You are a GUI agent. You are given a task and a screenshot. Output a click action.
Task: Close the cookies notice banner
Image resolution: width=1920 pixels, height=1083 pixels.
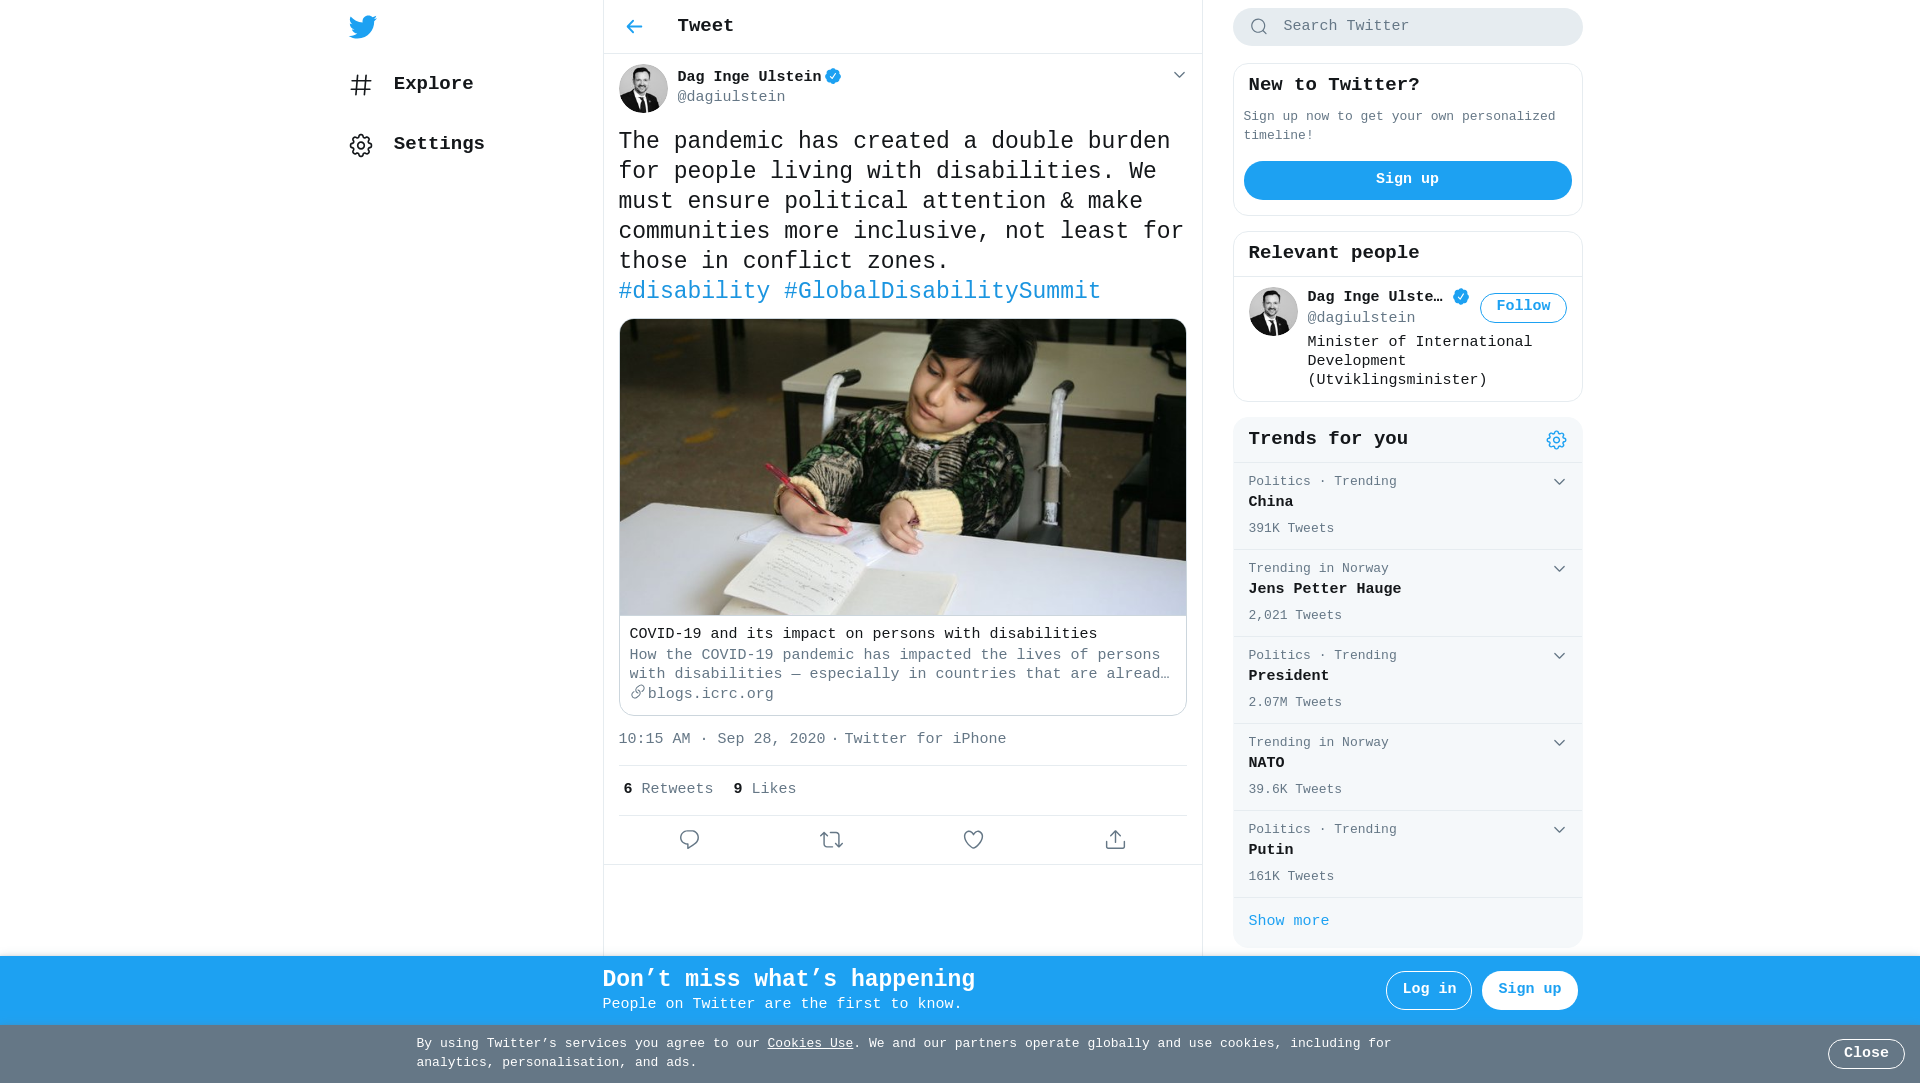coord(1865,1053)
